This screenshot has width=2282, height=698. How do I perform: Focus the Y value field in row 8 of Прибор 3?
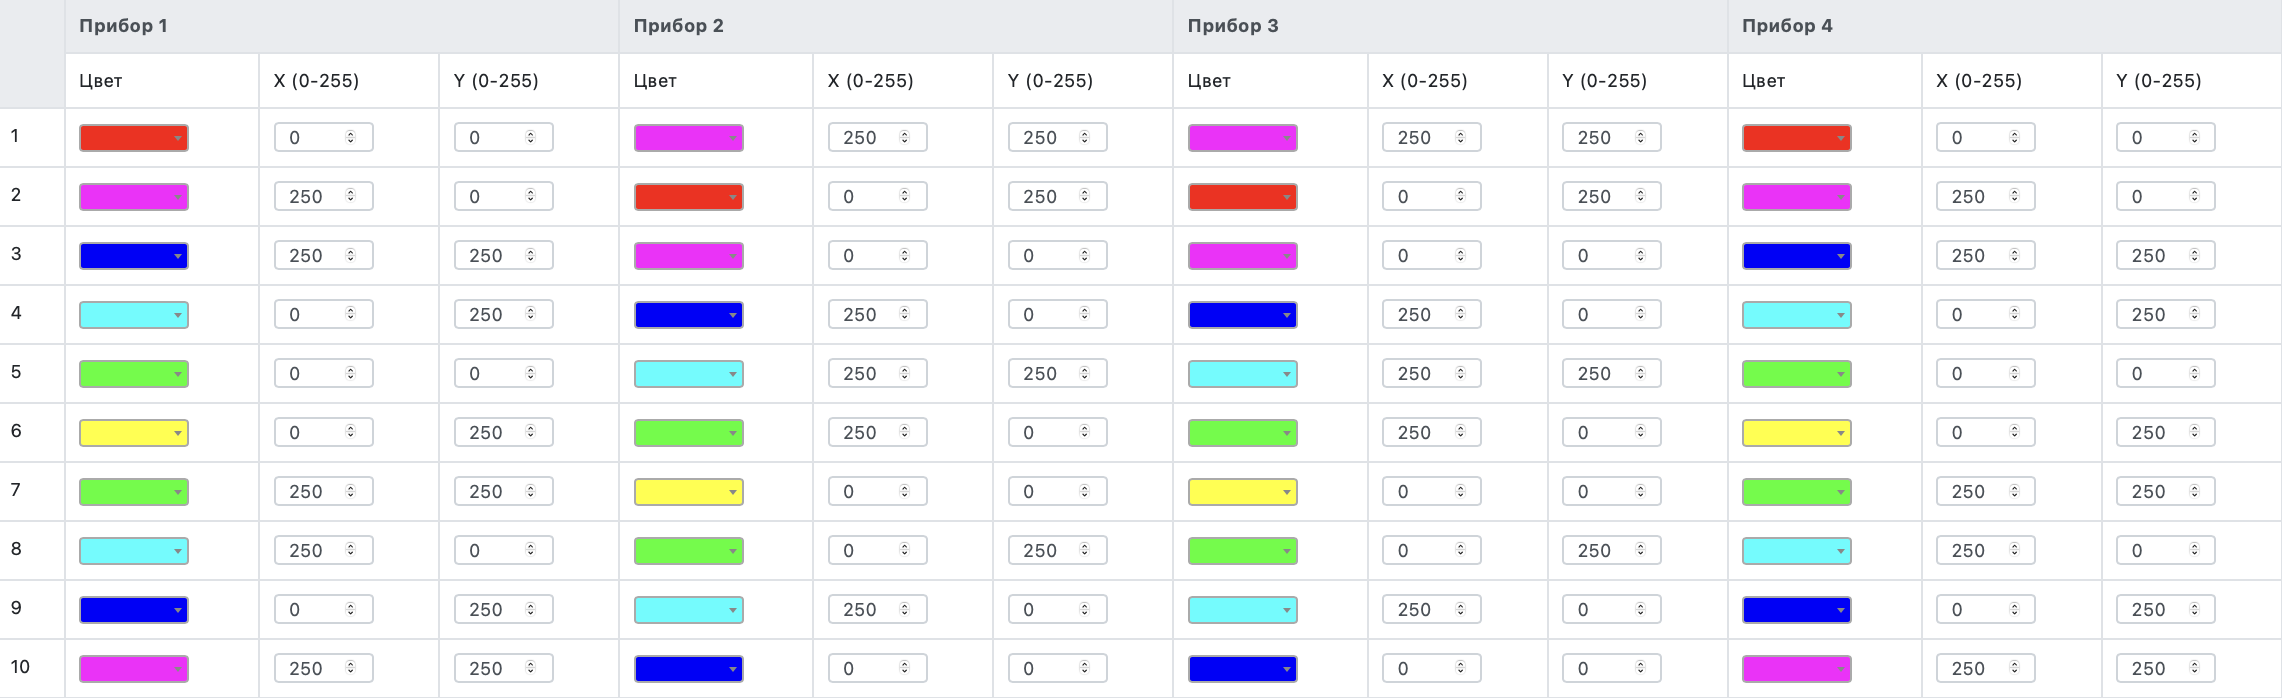point(1611,551)
